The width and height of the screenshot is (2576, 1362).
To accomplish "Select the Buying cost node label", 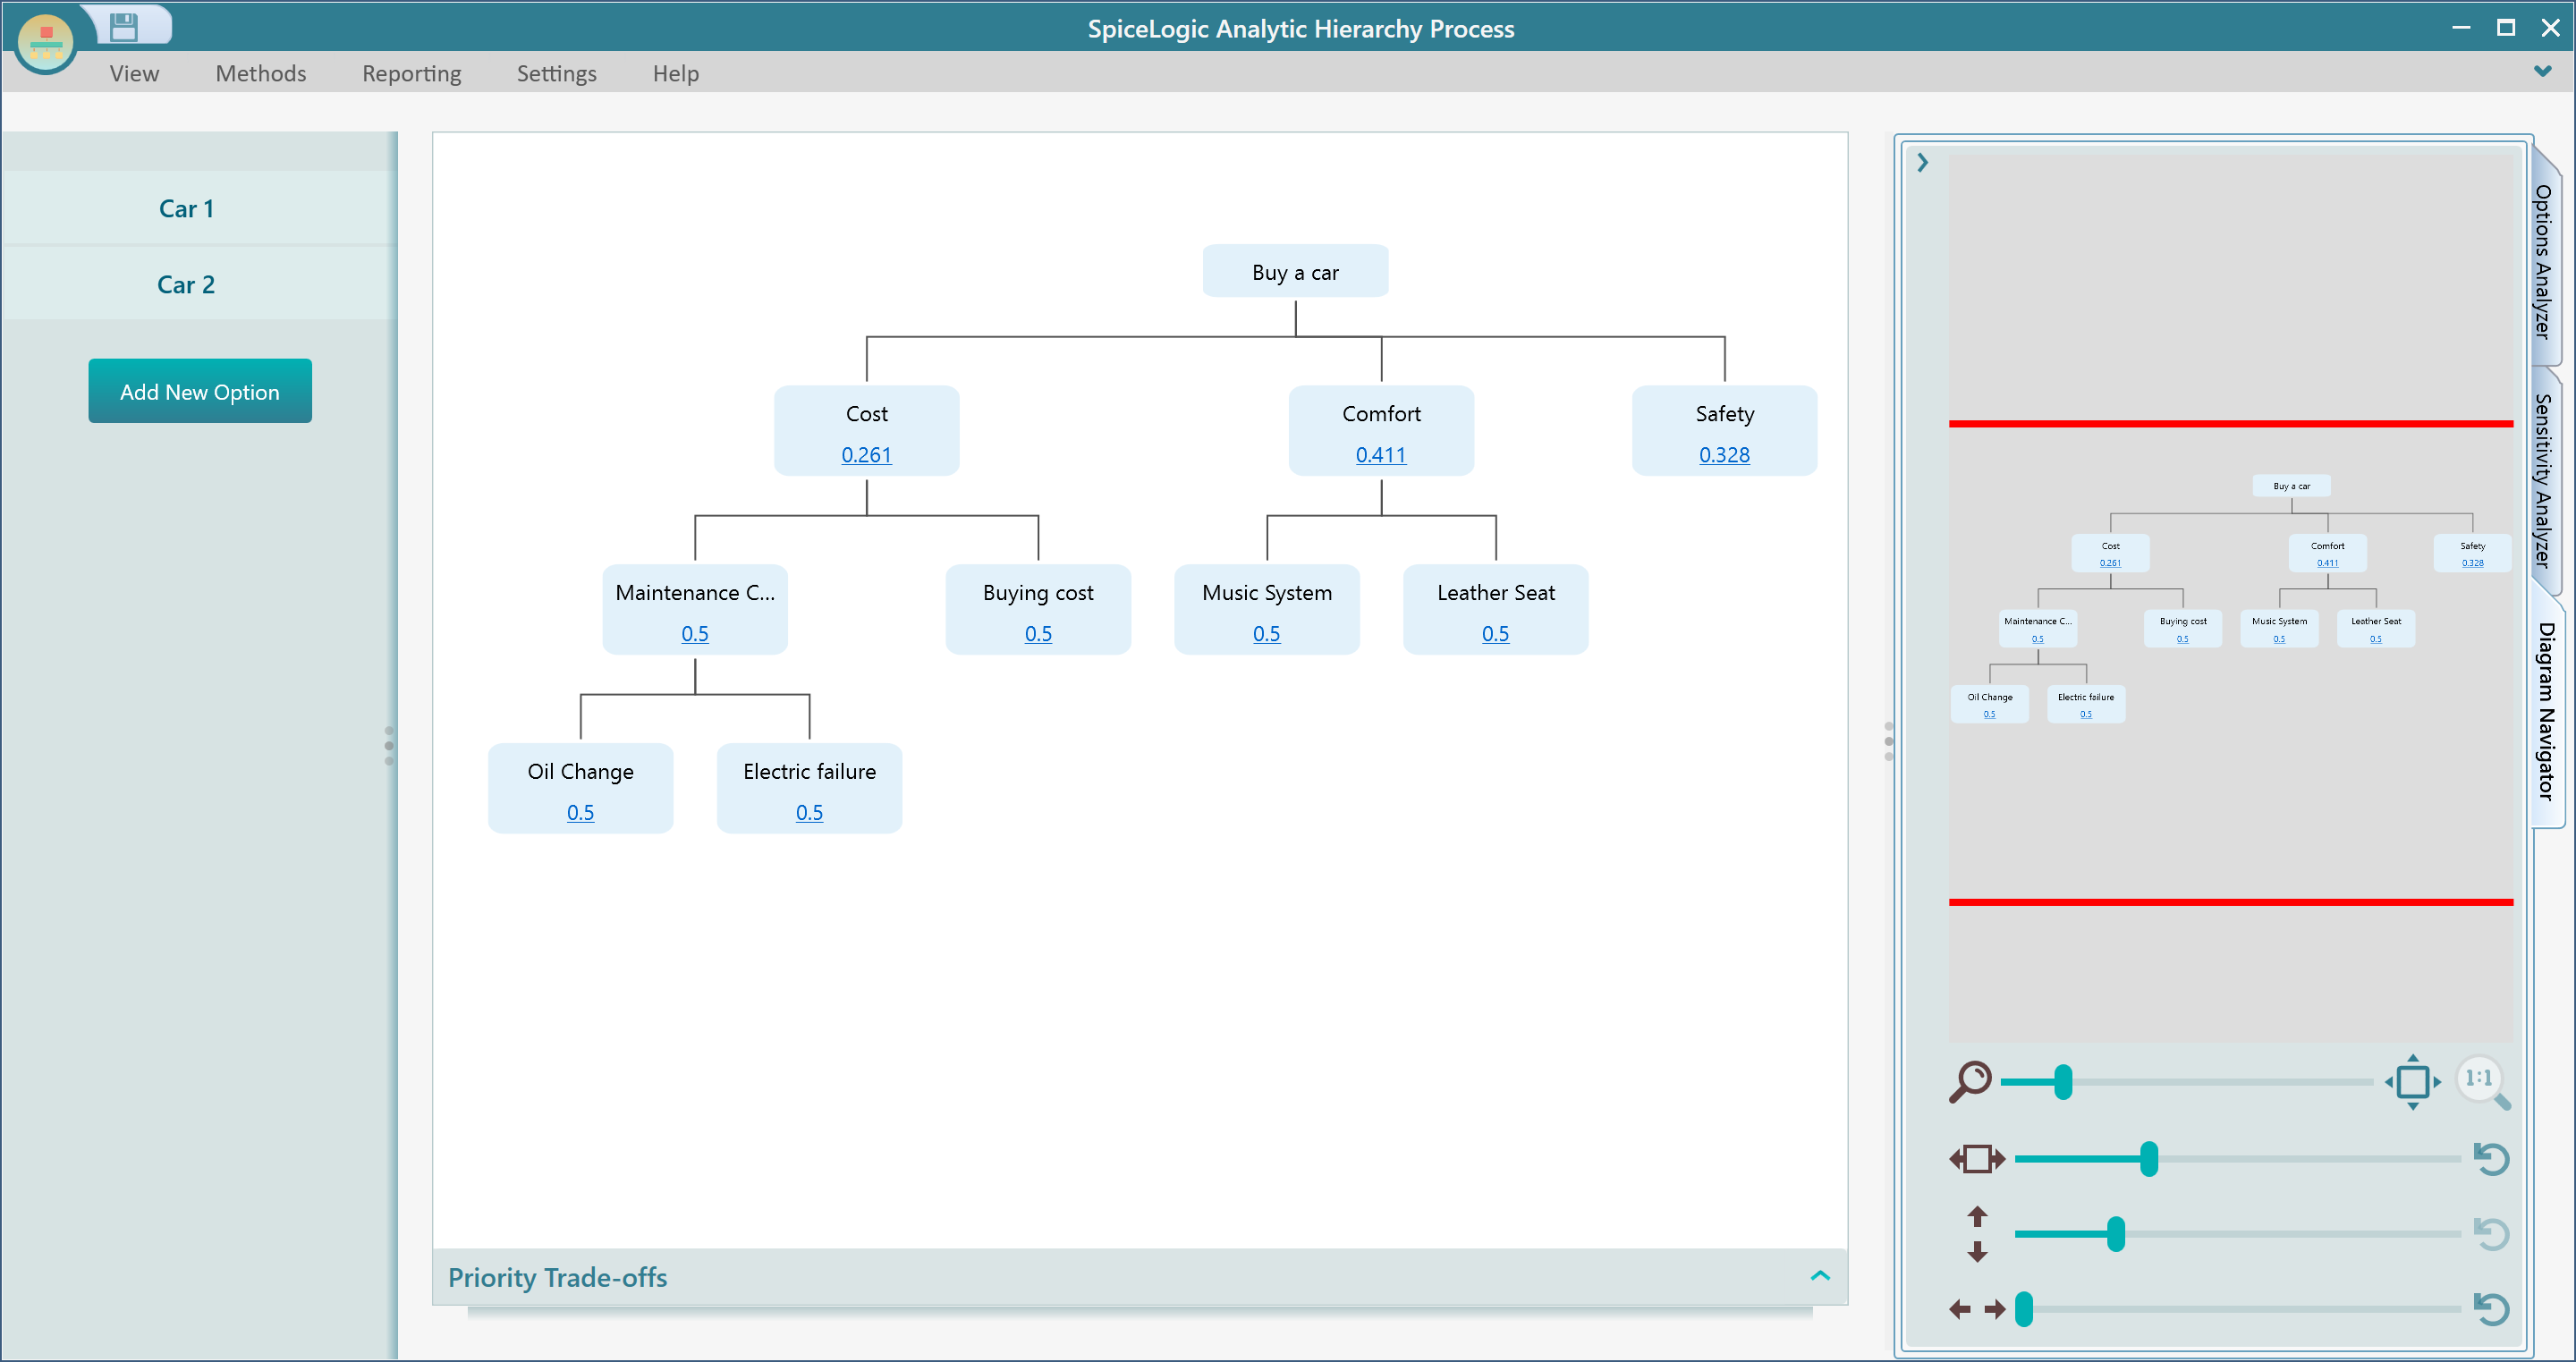I will (1038, 592).
